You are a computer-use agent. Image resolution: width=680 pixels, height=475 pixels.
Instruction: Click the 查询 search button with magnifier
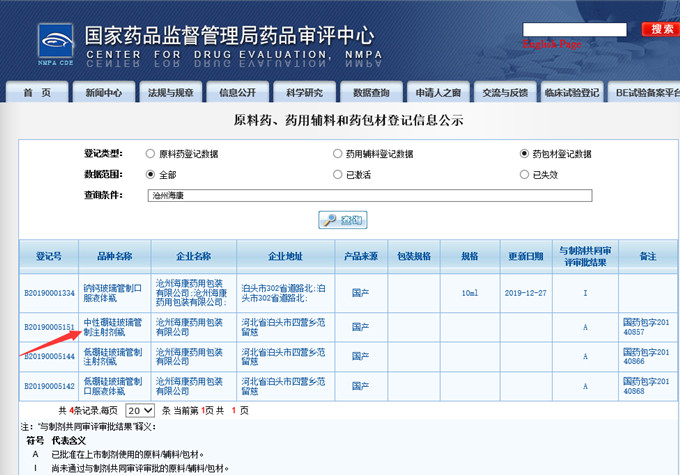pos(341,220)
